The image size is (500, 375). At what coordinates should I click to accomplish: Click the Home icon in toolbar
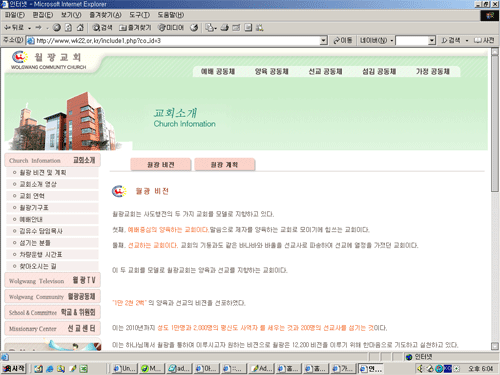click(x=80, y=28)
